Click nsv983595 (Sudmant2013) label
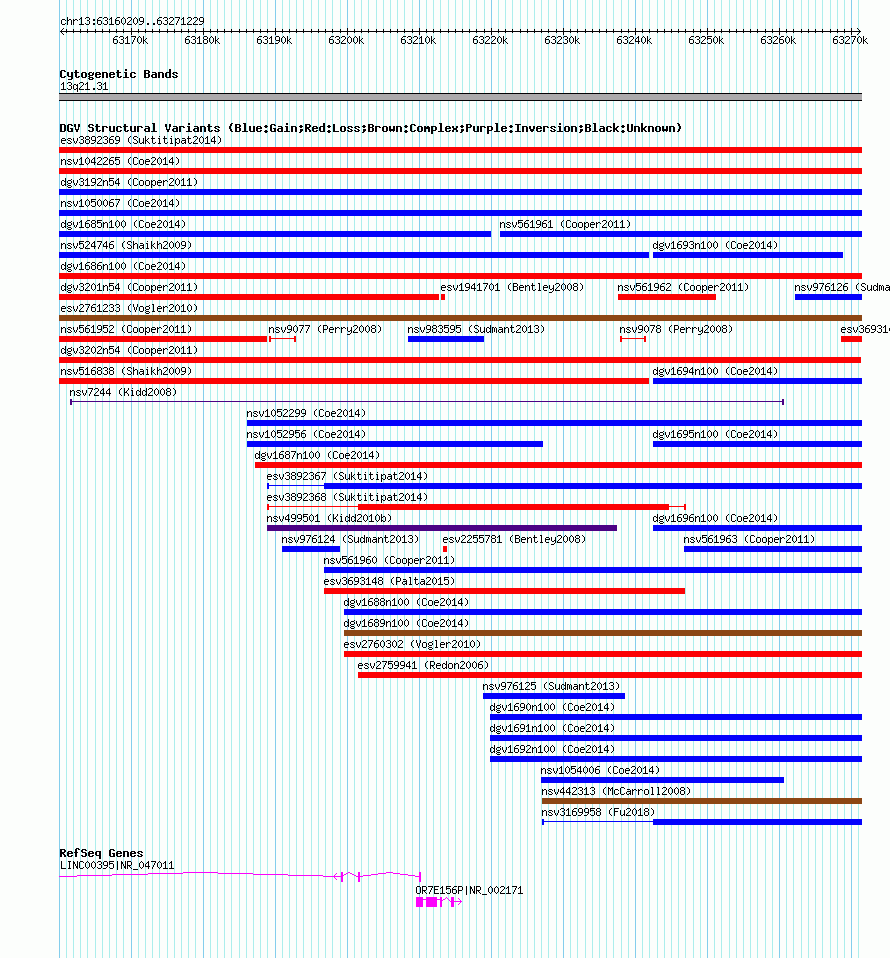890x958 pixels. point(476,329)
